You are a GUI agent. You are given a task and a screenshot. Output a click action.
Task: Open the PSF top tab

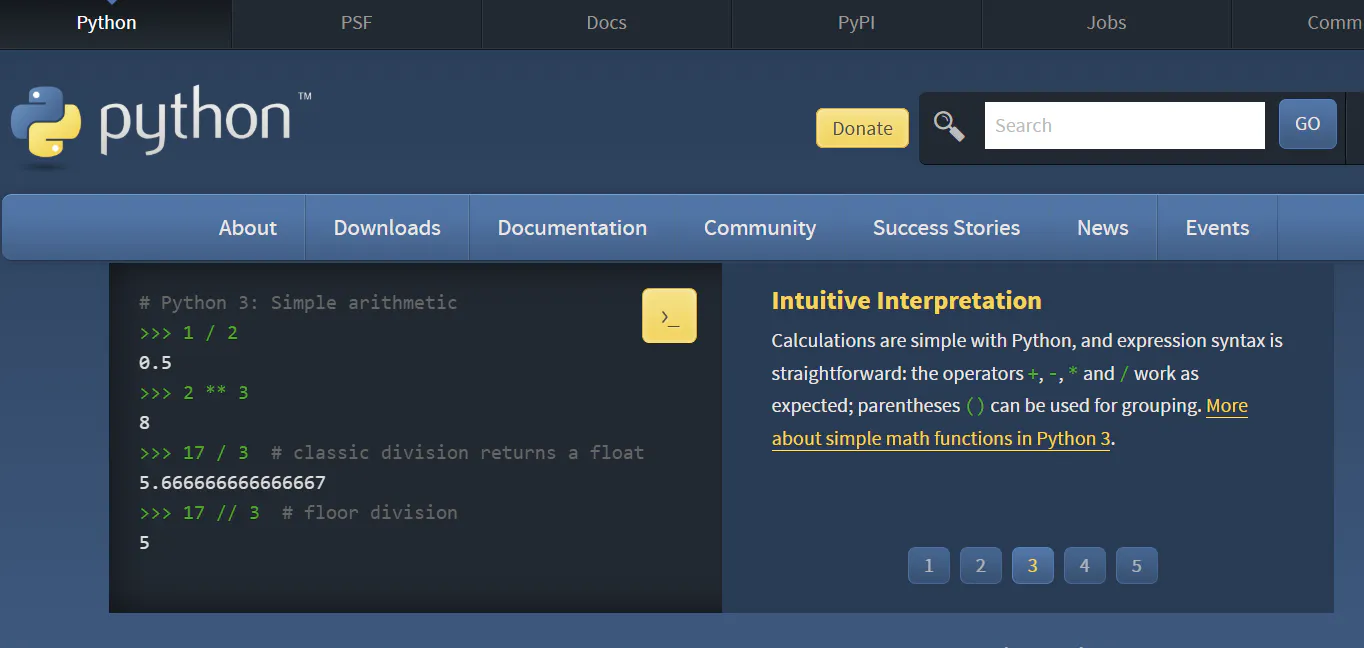(x=356, y=23)
